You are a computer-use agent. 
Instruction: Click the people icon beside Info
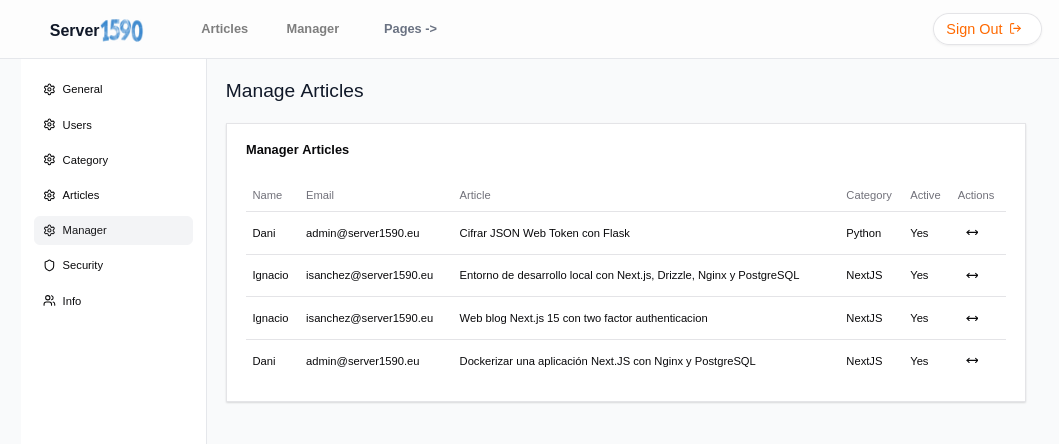(49, 301)
